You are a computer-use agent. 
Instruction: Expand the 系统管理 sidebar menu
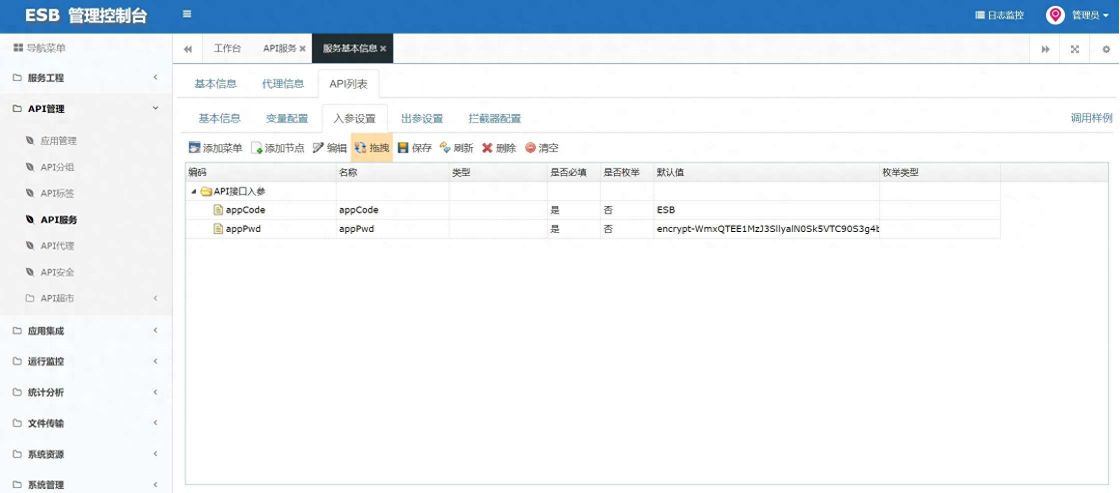(x=86, y=484)
